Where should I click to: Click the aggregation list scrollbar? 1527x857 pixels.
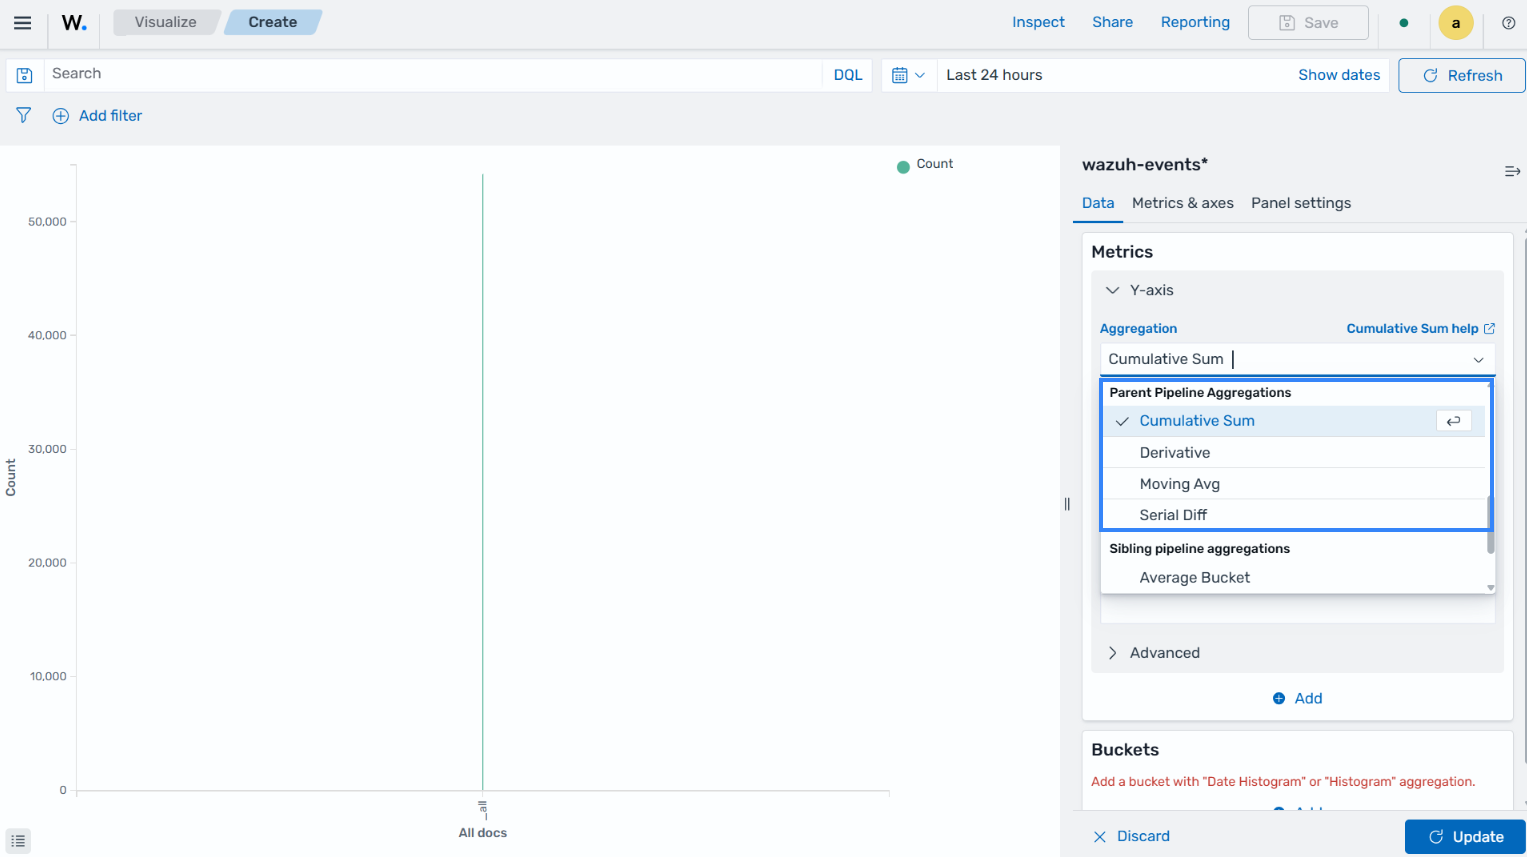click(1490, 524)
